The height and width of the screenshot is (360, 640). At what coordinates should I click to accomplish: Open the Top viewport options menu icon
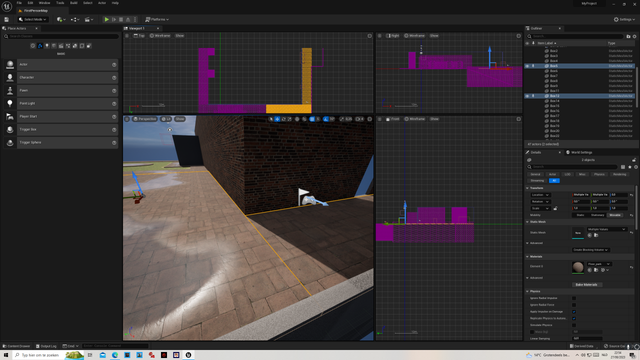pos(127,36)
